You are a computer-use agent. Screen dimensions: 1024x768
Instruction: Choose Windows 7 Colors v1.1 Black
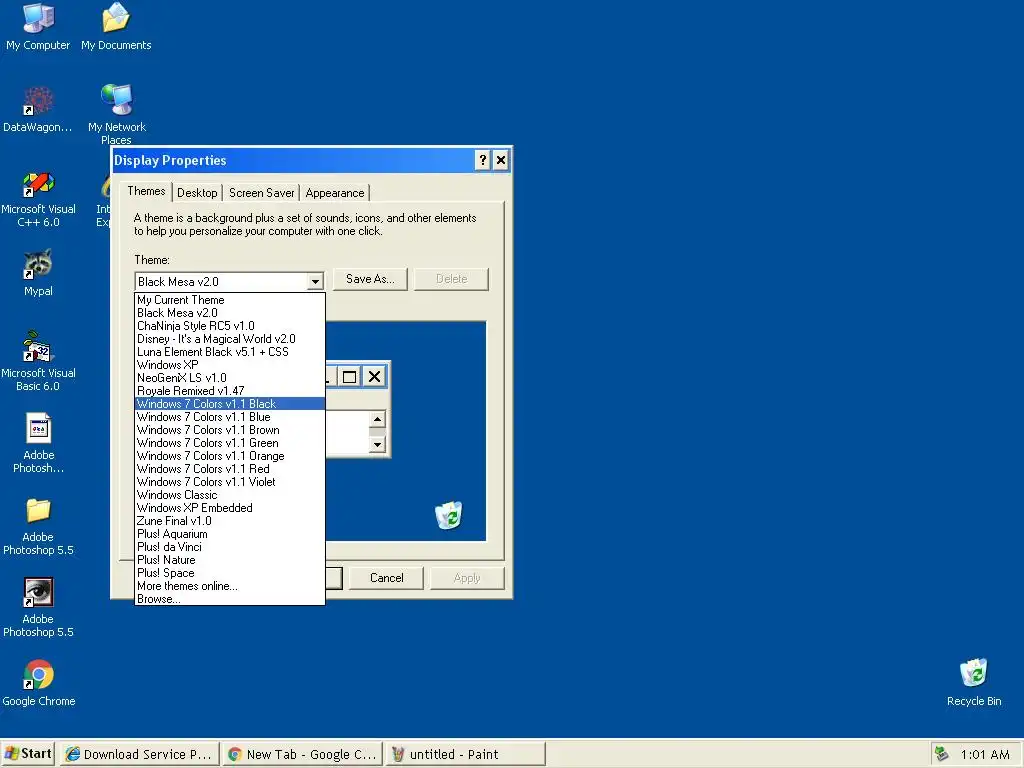(230, 404)
